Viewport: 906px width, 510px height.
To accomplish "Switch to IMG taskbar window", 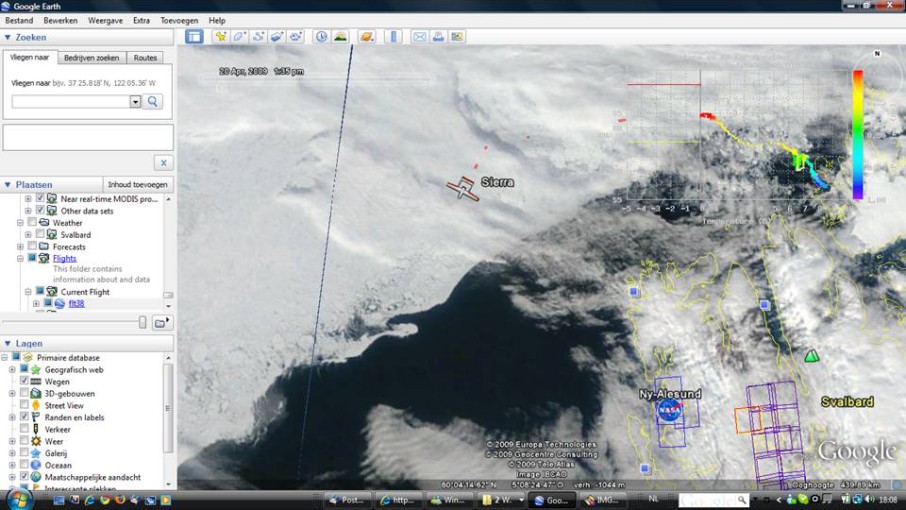I will pyautogui.click(x=603, y=500).
